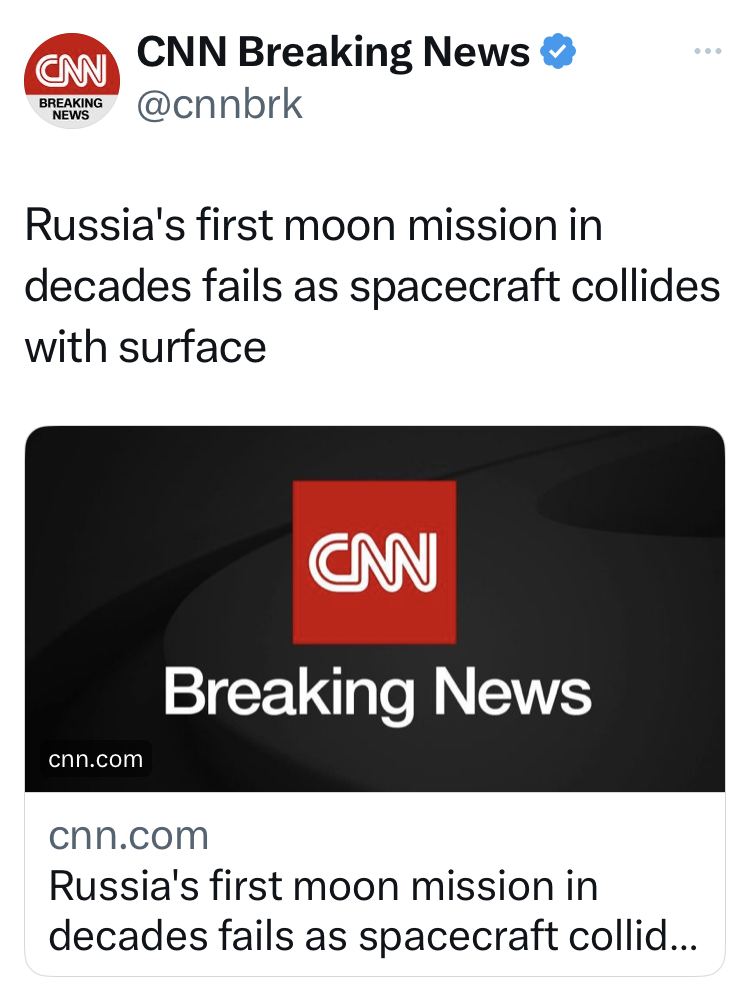
Task: Open the three-dot more options menu
Action: coord(707,52)
